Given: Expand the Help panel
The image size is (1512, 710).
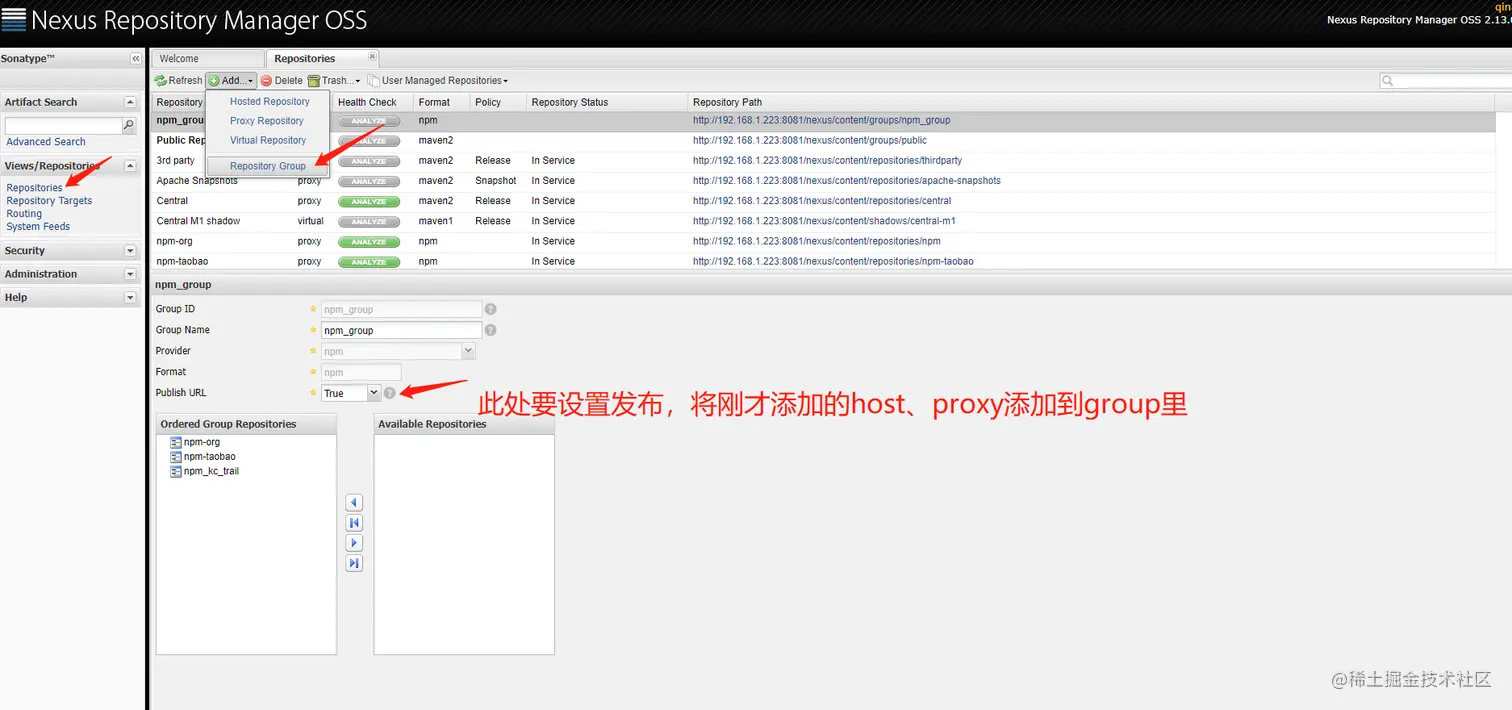Looking at the screenshot, I should tap(130, 298).
